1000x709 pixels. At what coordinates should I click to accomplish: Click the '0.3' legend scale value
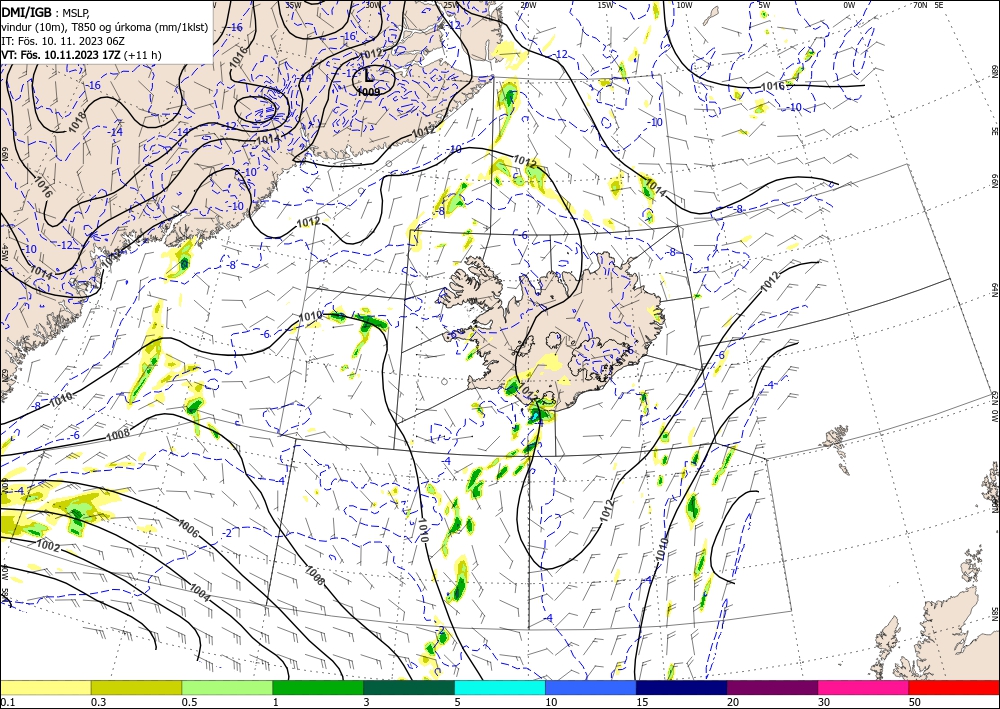click(98, 702)
